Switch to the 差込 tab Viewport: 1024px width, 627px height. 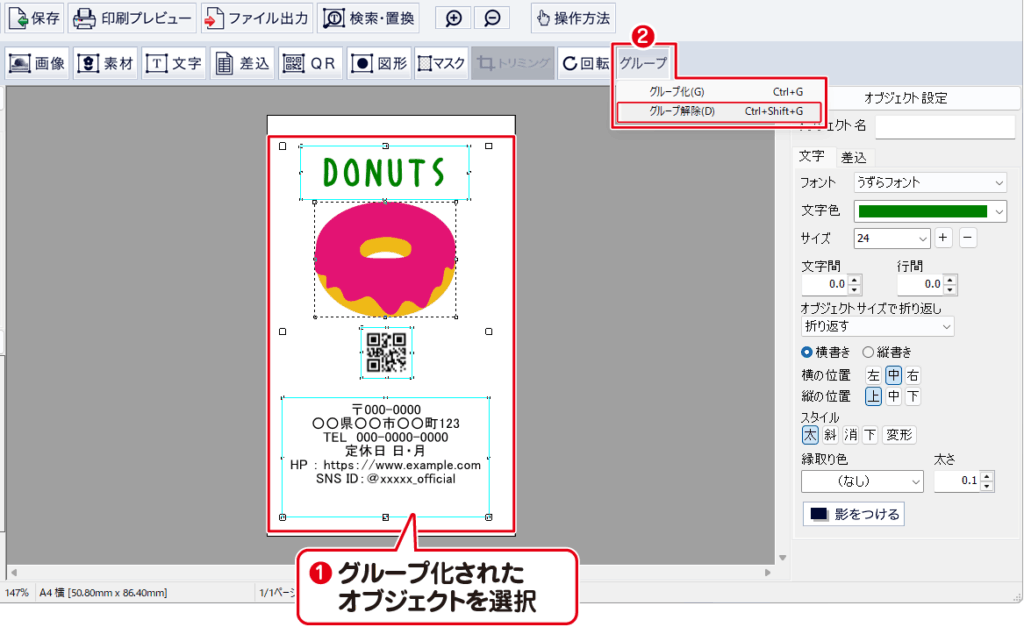point(854,157)
